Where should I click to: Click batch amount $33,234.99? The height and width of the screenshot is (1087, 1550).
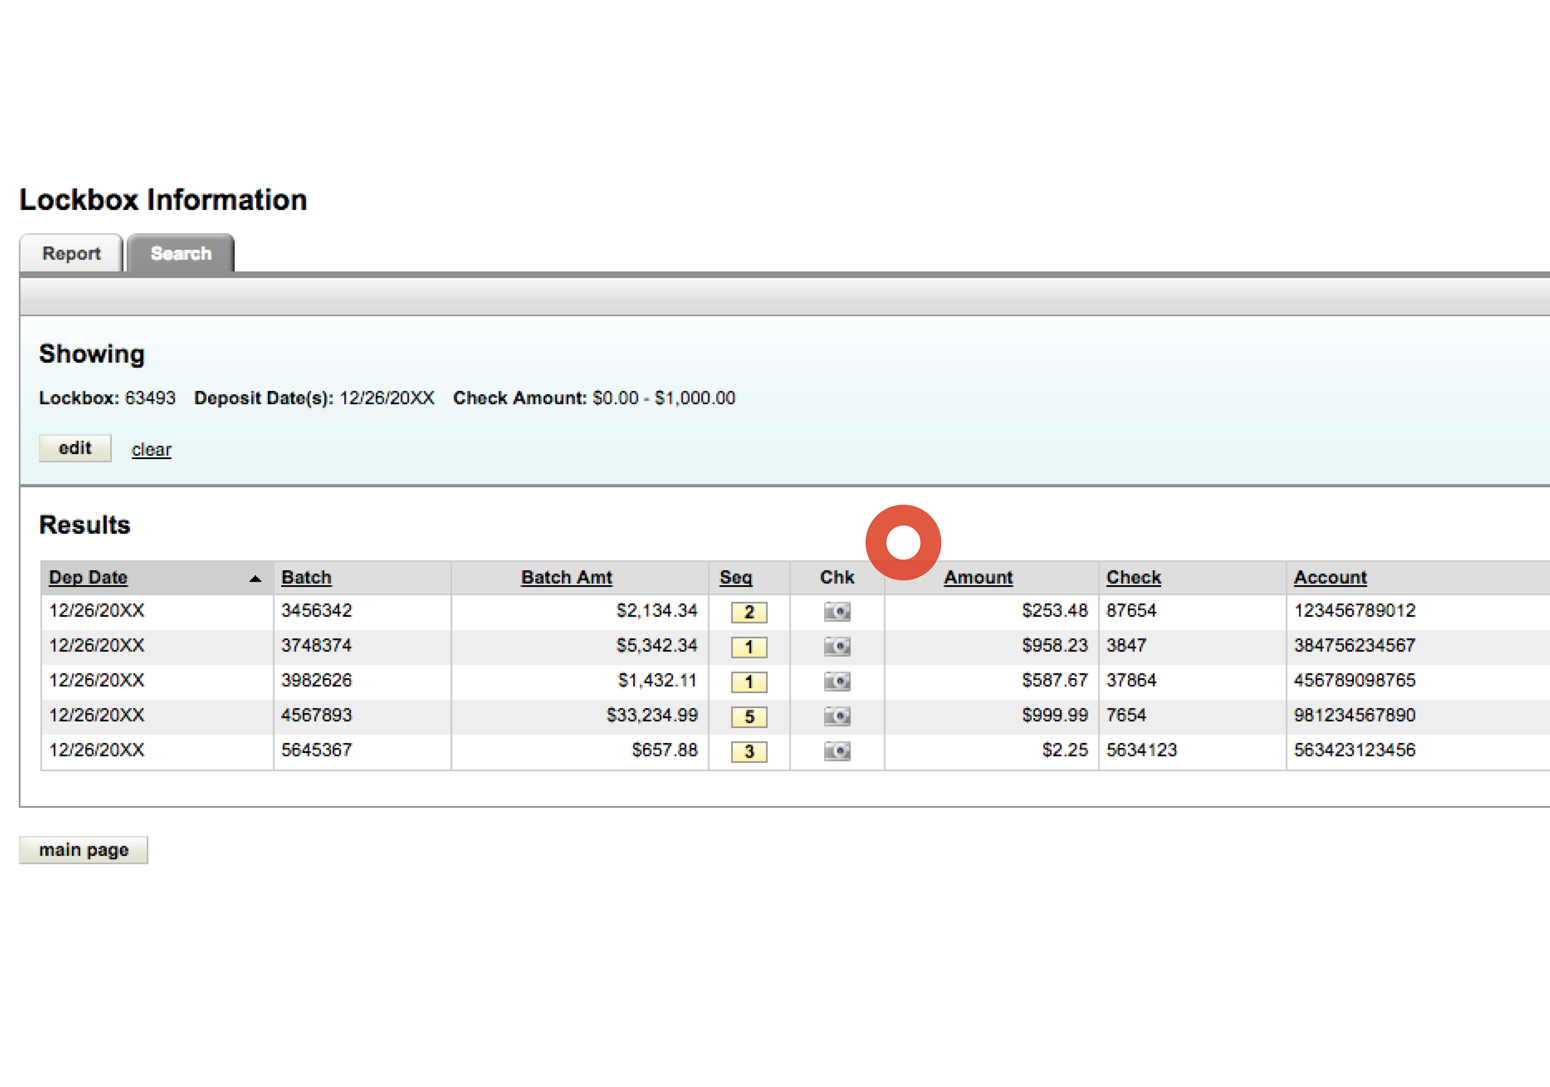coord(652,716)
